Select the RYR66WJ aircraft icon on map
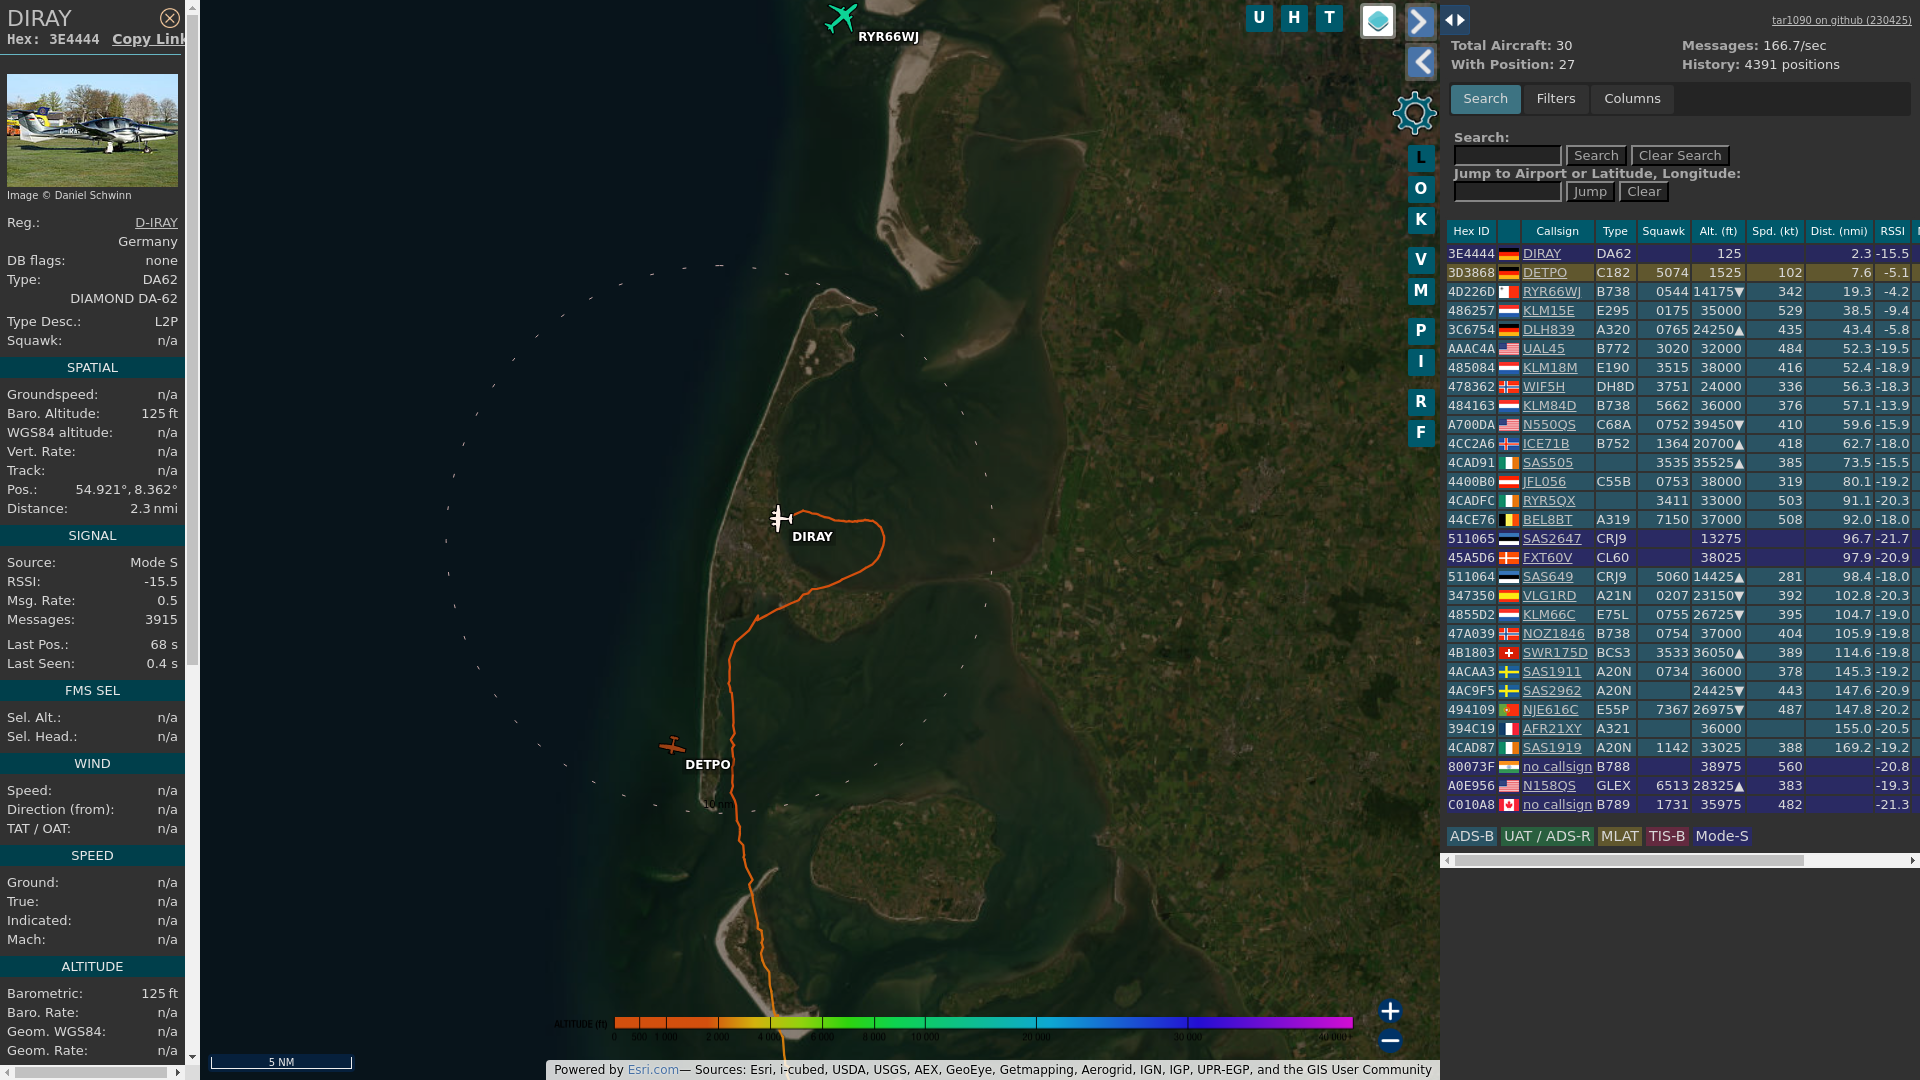1920x1080 pixels. [x=841, y=18]
